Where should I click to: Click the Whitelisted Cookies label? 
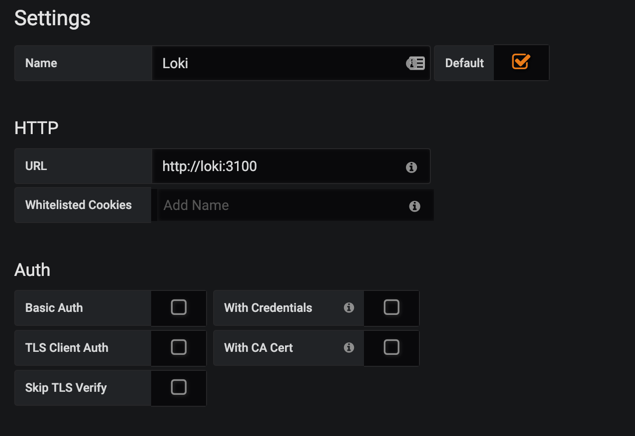coord(78,205)
